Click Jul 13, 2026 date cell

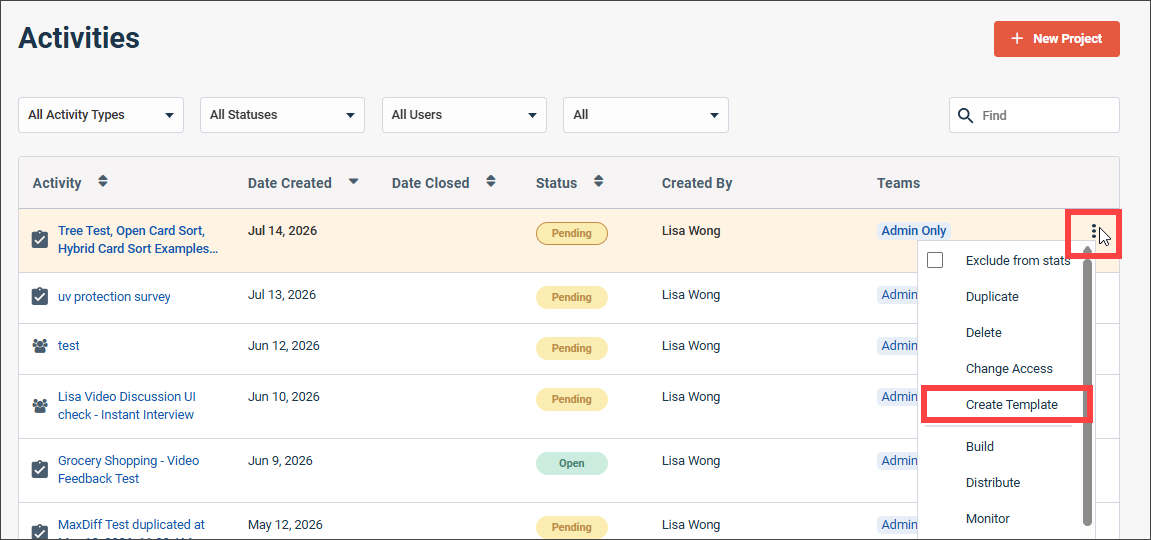(x=282, y=295)
